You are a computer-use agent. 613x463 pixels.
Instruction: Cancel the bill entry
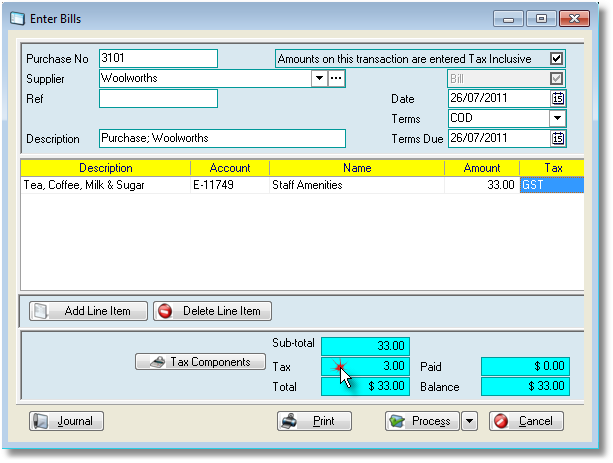[526, 421]
